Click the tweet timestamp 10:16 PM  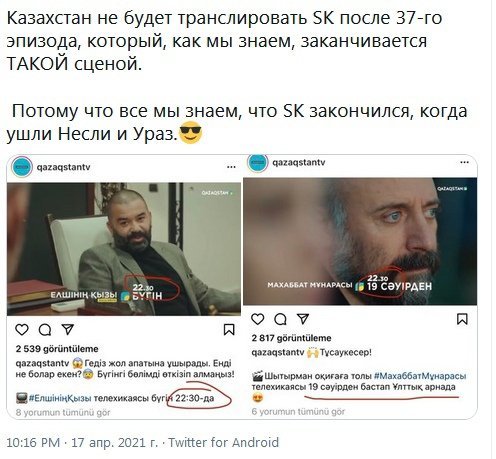click(33, 443)
